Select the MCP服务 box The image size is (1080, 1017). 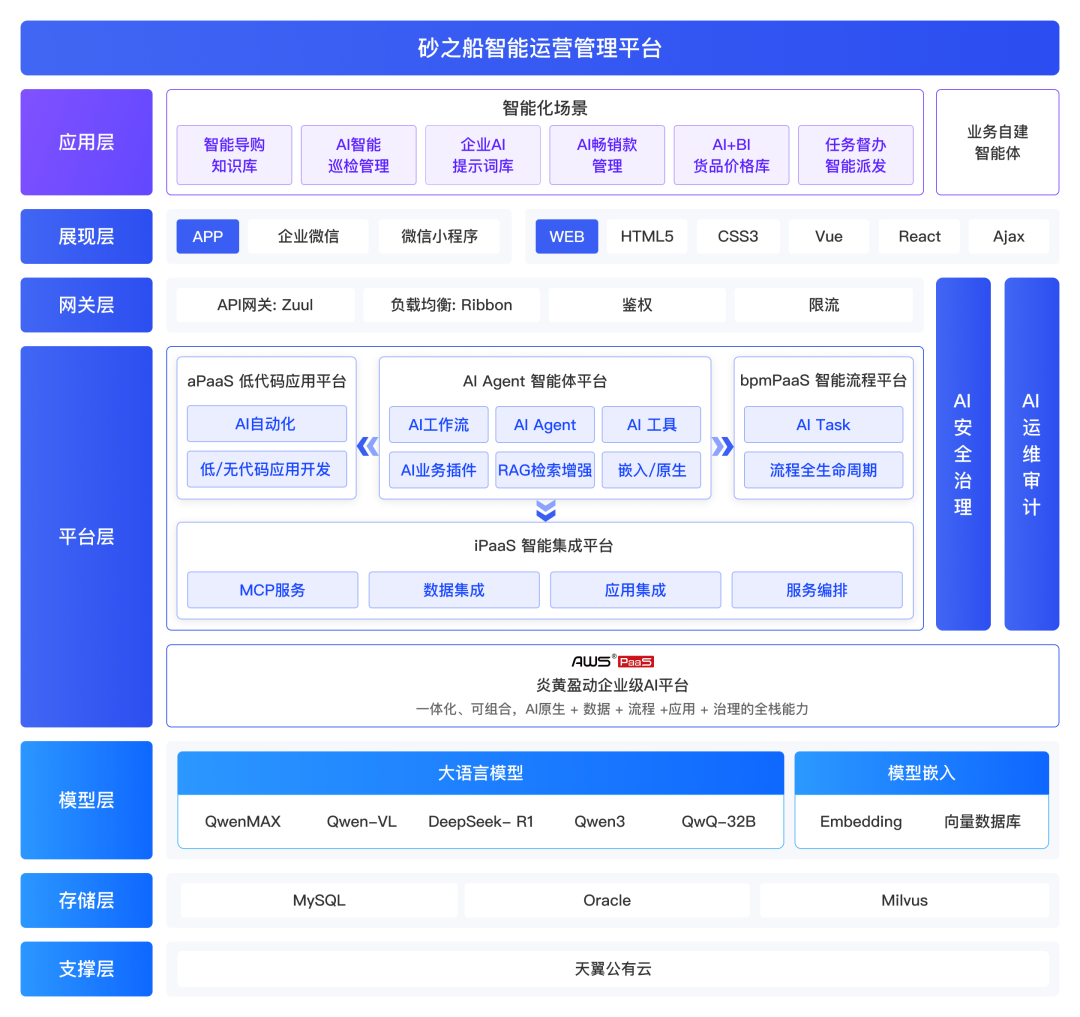tap(273, 590)
